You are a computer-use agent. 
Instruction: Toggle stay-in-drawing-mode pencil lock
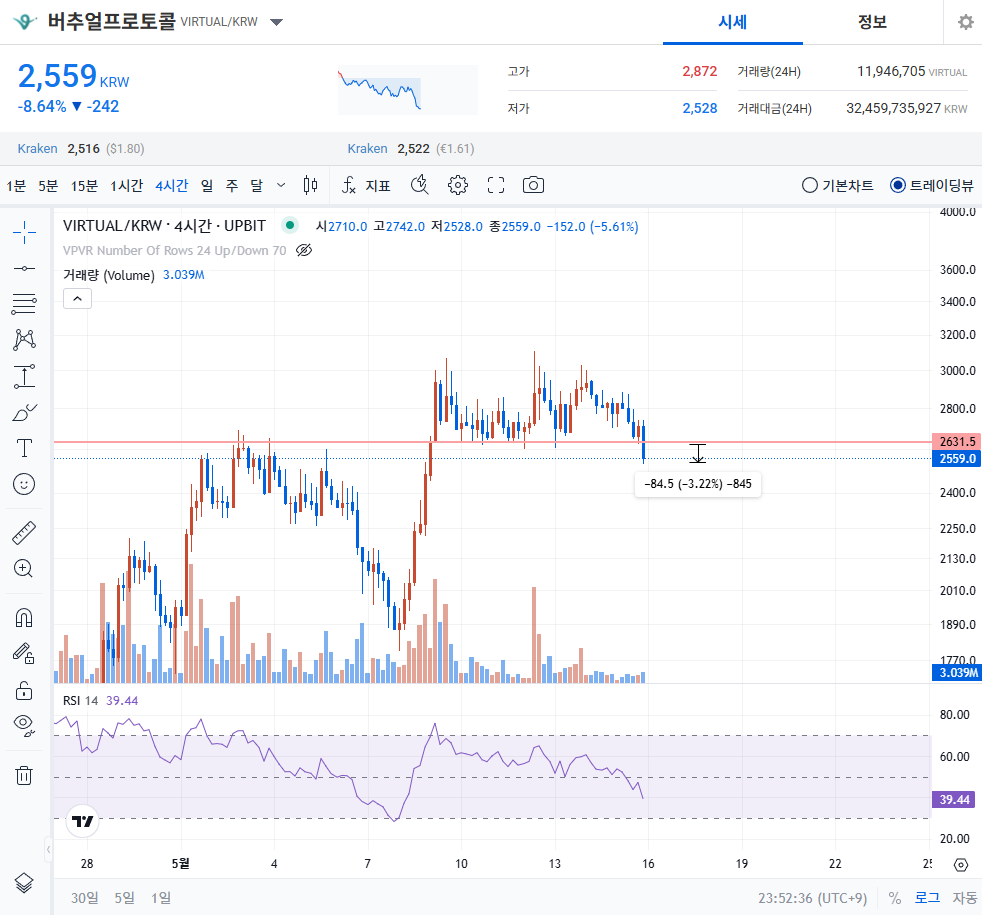point(24,654)
